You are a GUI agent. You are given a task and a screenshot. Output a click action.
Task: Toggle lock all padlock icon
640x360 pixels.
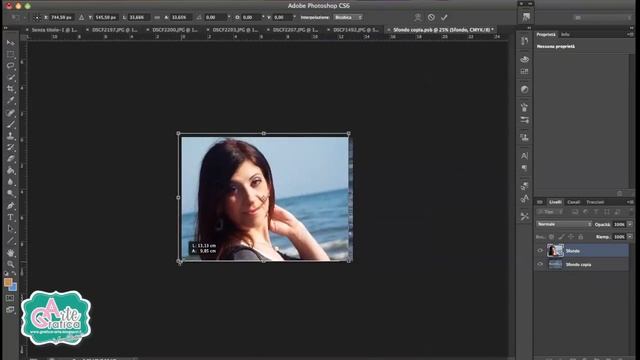(x=580, y=237)
